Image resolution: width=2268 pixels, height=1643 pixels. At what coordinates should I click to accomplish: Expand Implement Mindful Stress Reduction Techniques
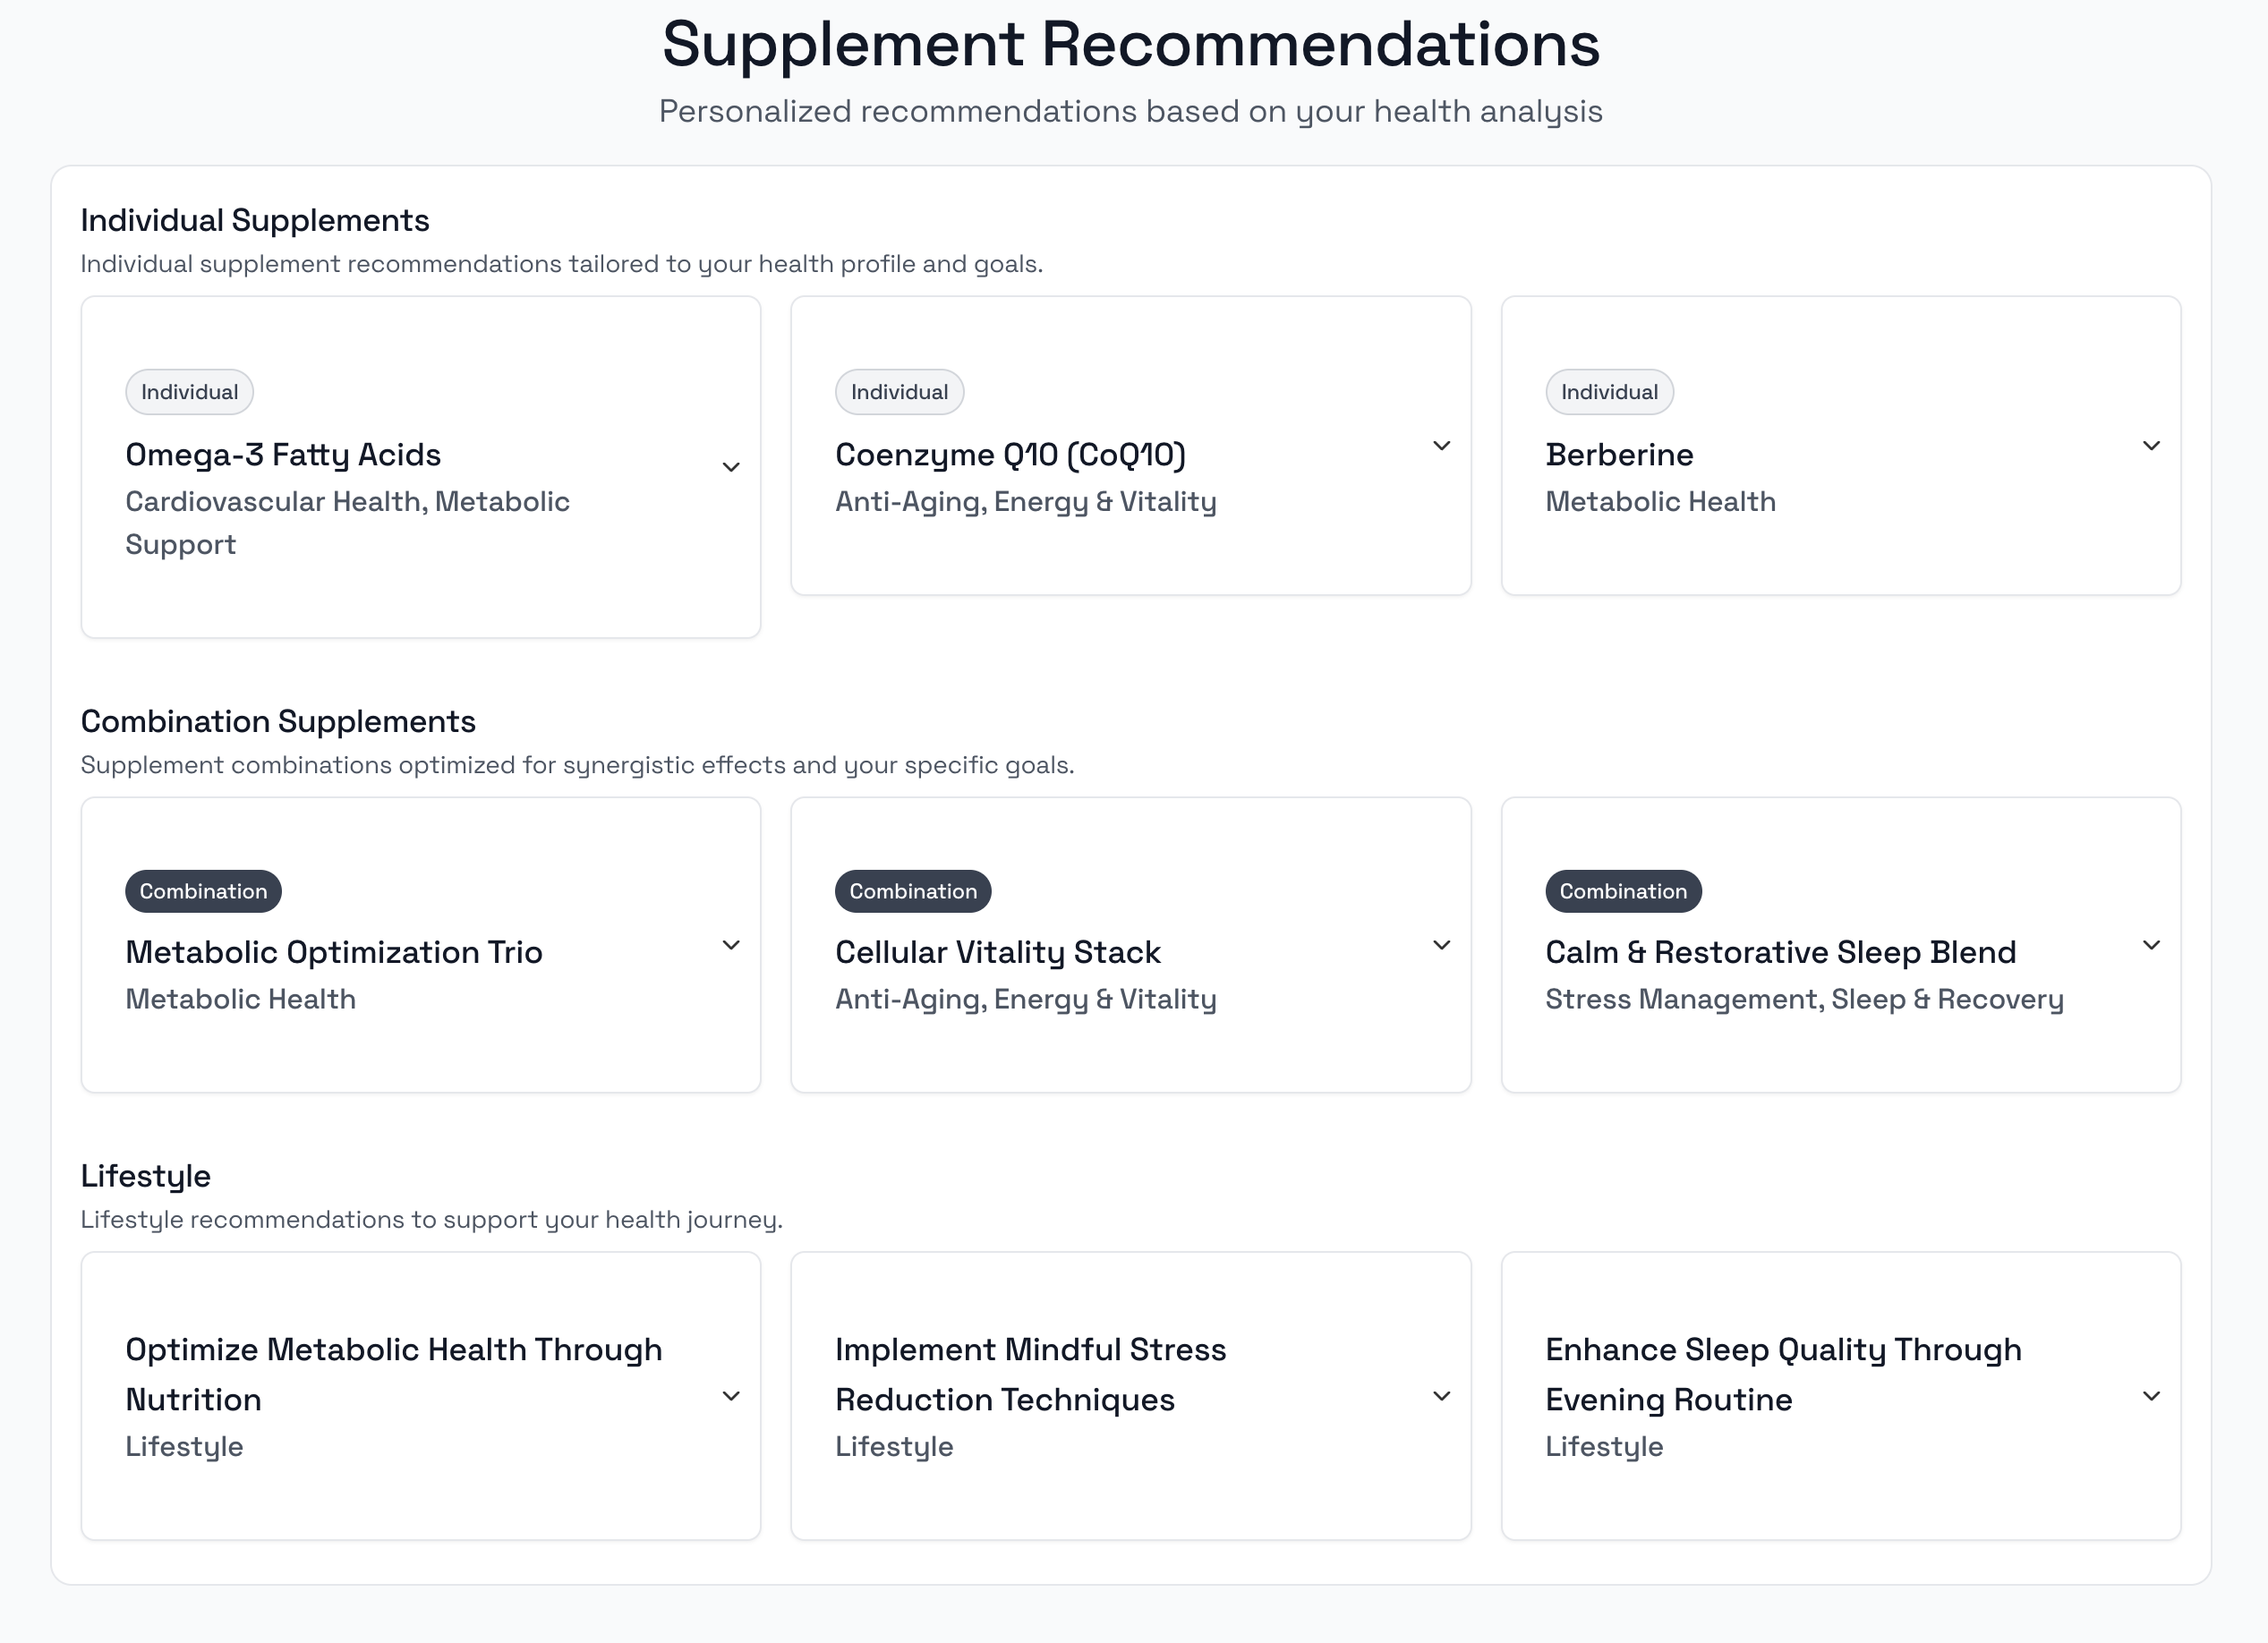(1441, 1396)
